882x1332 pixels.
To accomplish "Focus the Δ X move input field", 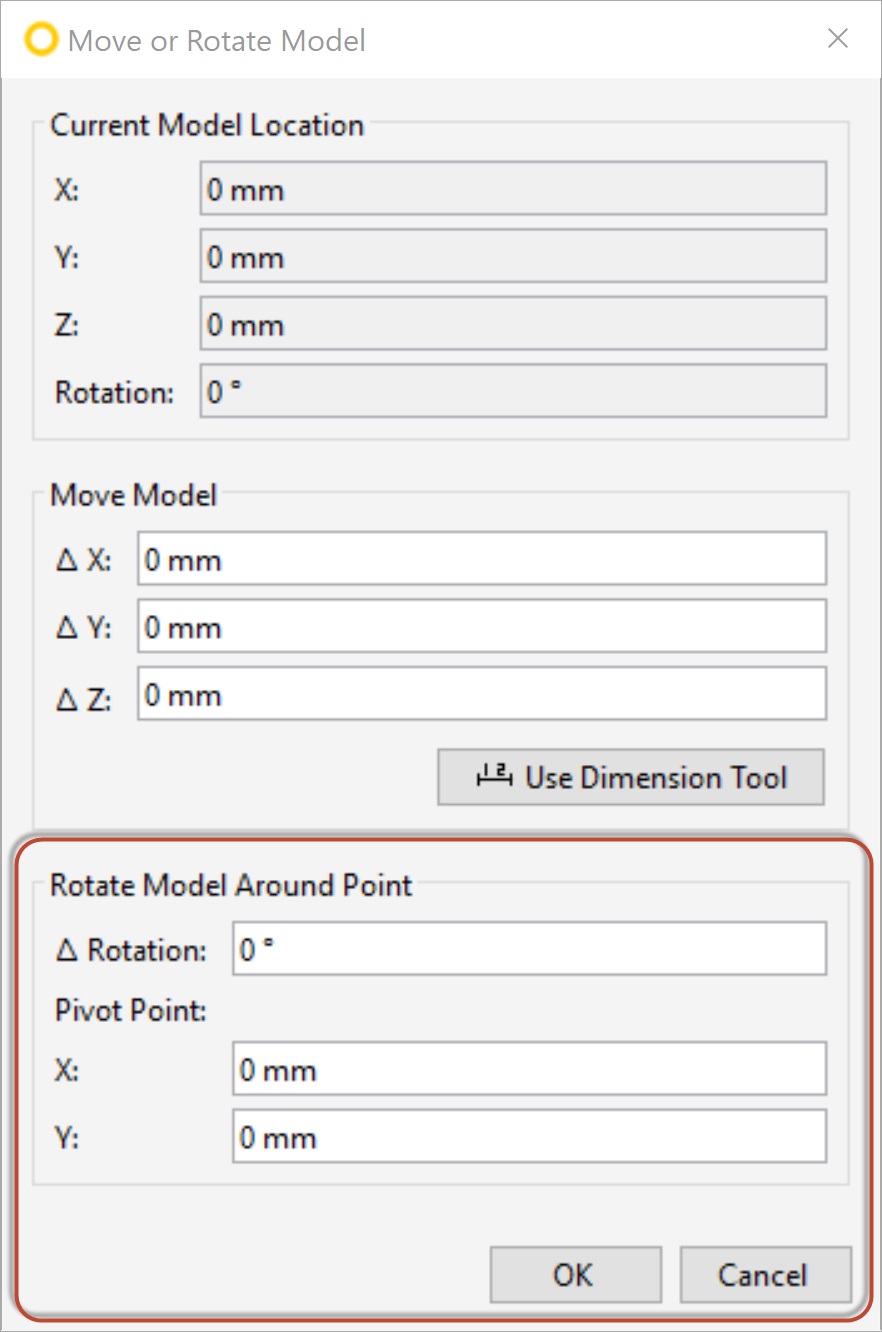I will (x=482, y=559).
